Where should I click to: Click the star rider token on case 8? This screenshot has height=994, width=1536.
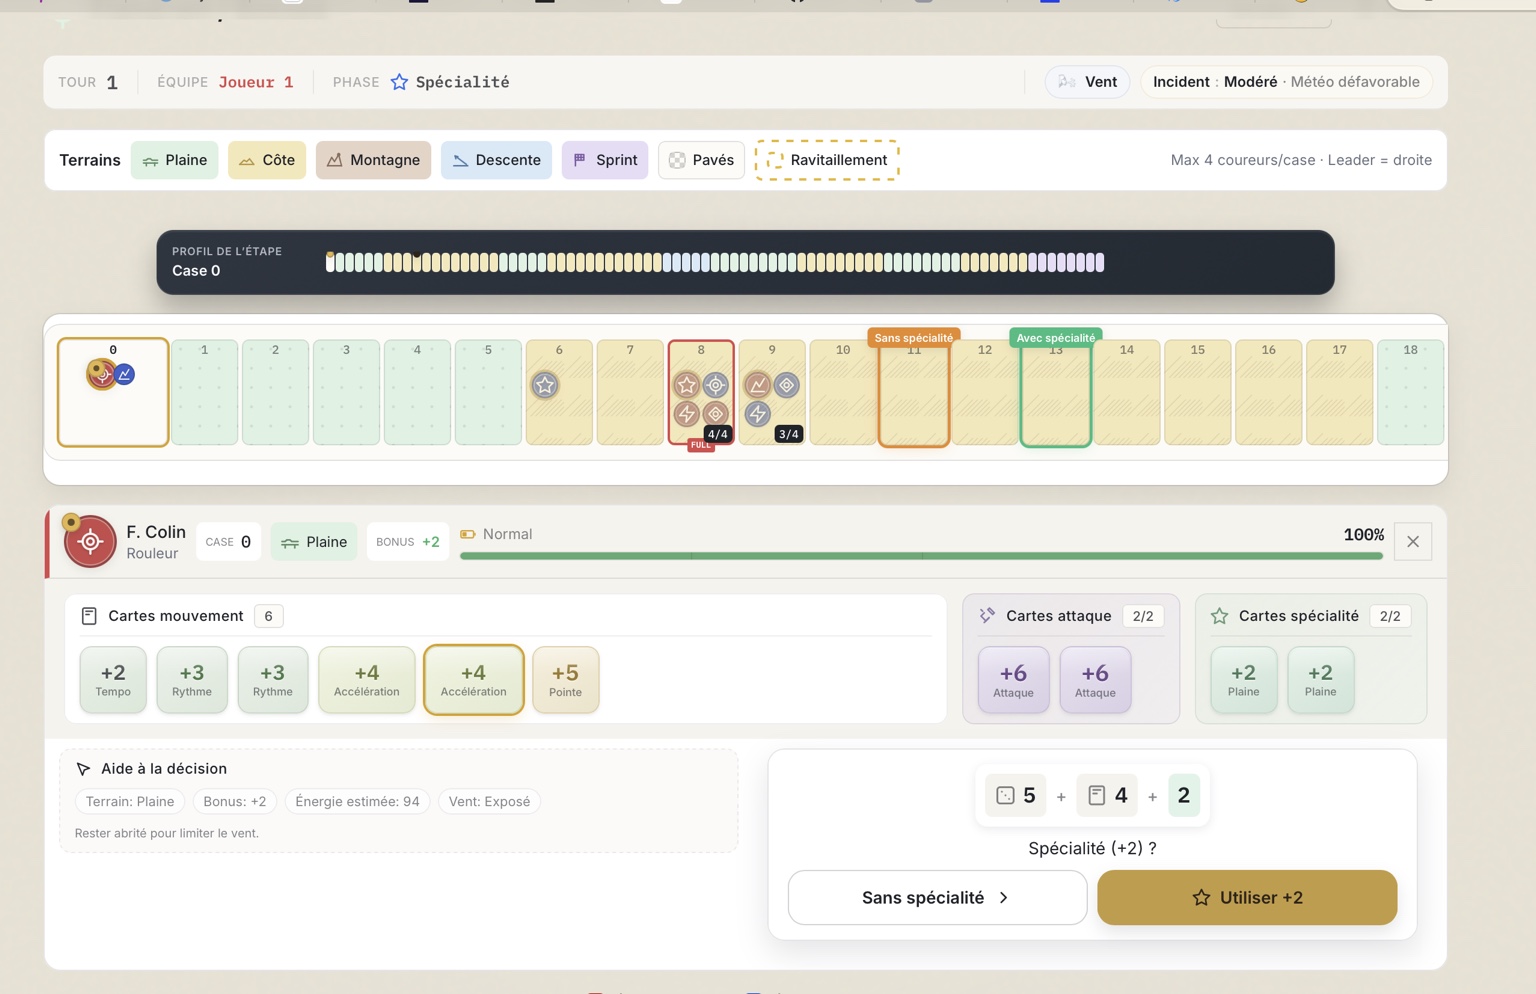pos(687,385)
